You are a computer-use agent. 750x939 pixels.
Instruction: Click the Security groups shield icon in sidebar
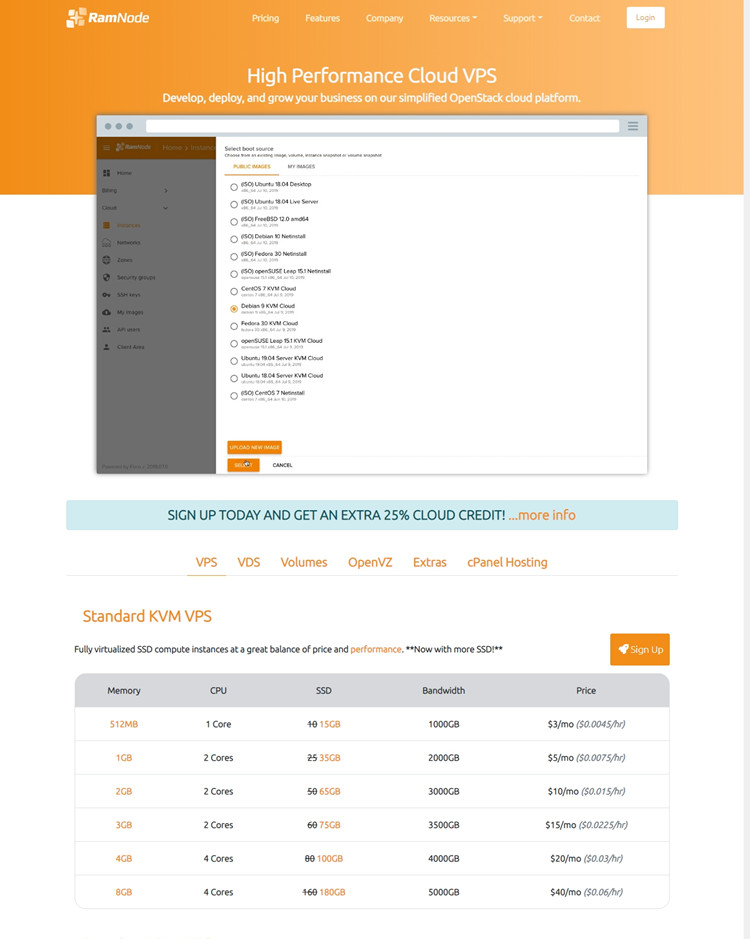(x=106, y=277)
